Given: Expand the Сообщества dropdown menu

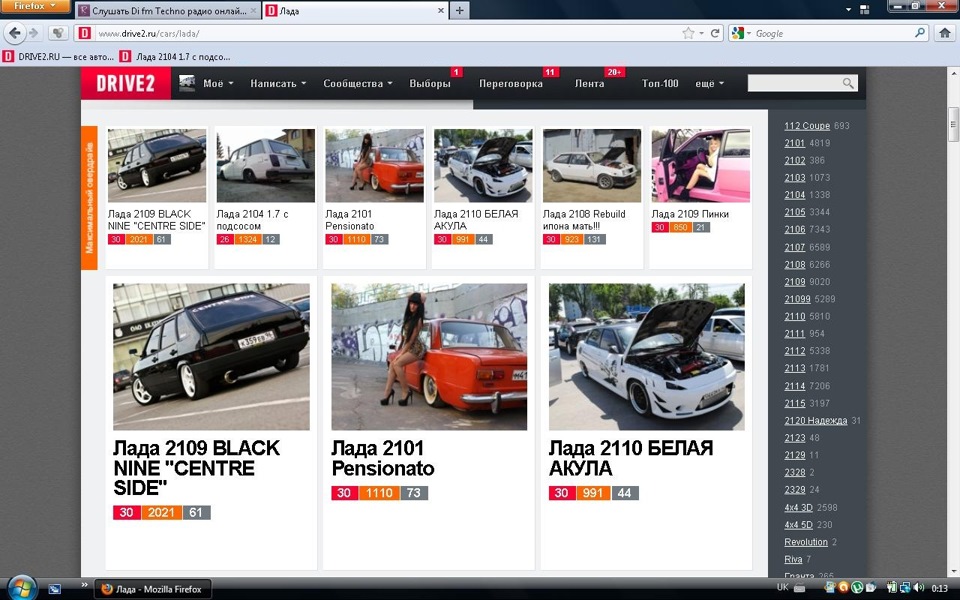Looking at the screenshot, I should (358, 83).
